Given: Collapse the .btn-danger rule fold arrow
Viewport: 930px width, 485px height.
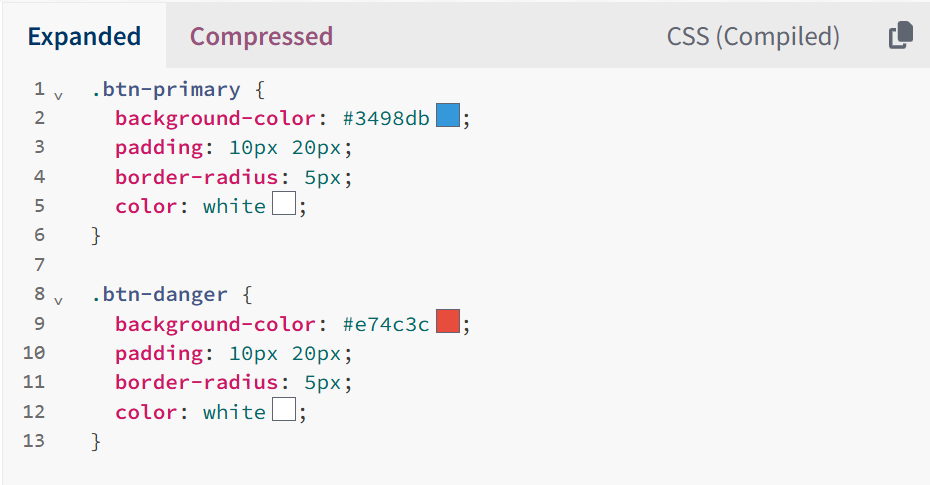Looking at the screenshot, I should click(58, 301).
